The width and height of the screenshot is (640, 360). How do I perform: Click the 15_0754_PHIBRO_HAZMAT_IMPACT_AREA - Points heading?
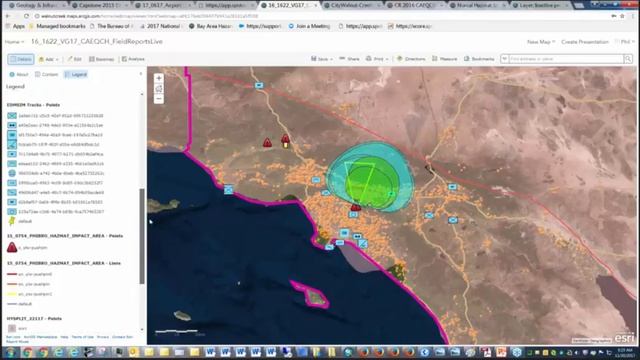tap(65, 236)
